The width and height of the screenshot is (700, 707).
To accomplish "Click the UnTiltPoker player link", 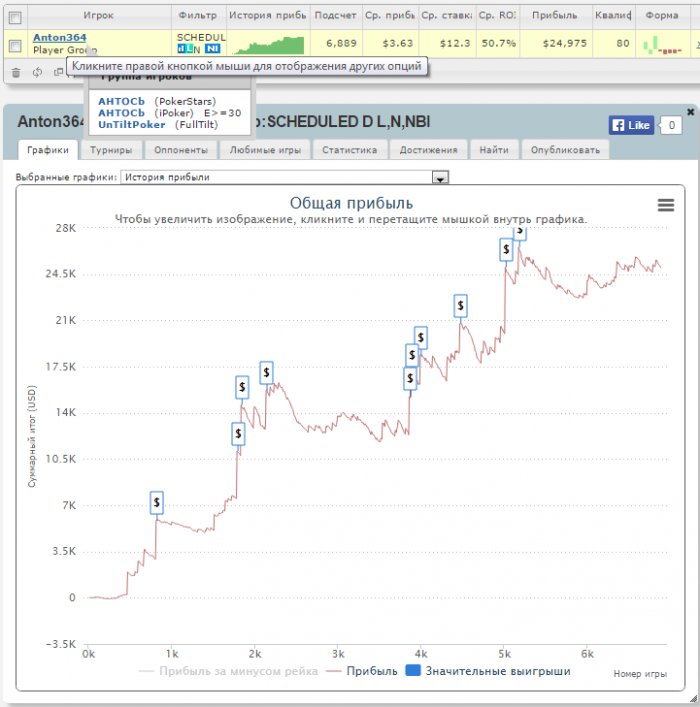I will tap(132, 125).
